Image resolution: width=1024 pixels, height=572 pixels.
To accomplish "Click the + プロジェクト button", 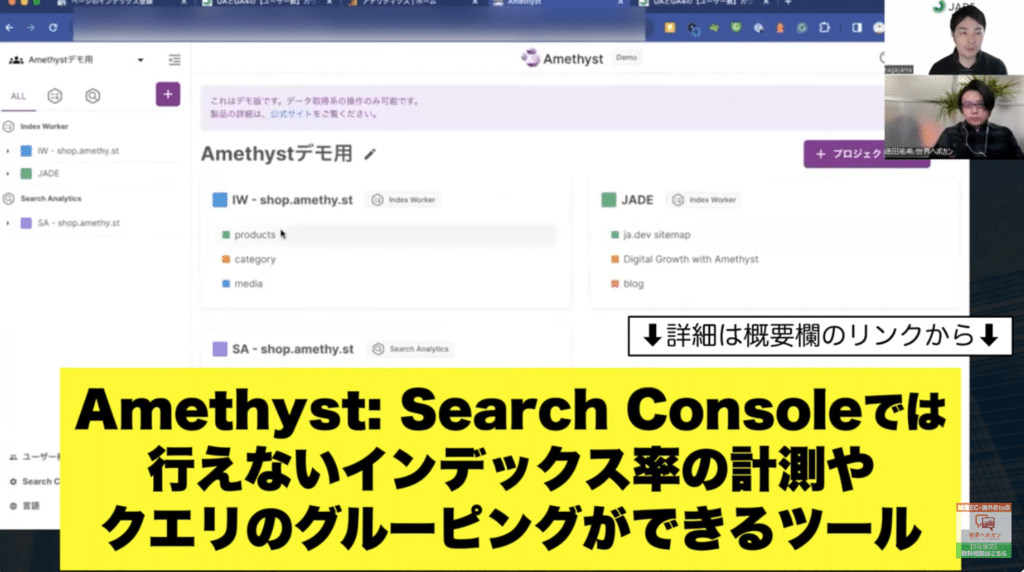I will [x=866, y=154].
